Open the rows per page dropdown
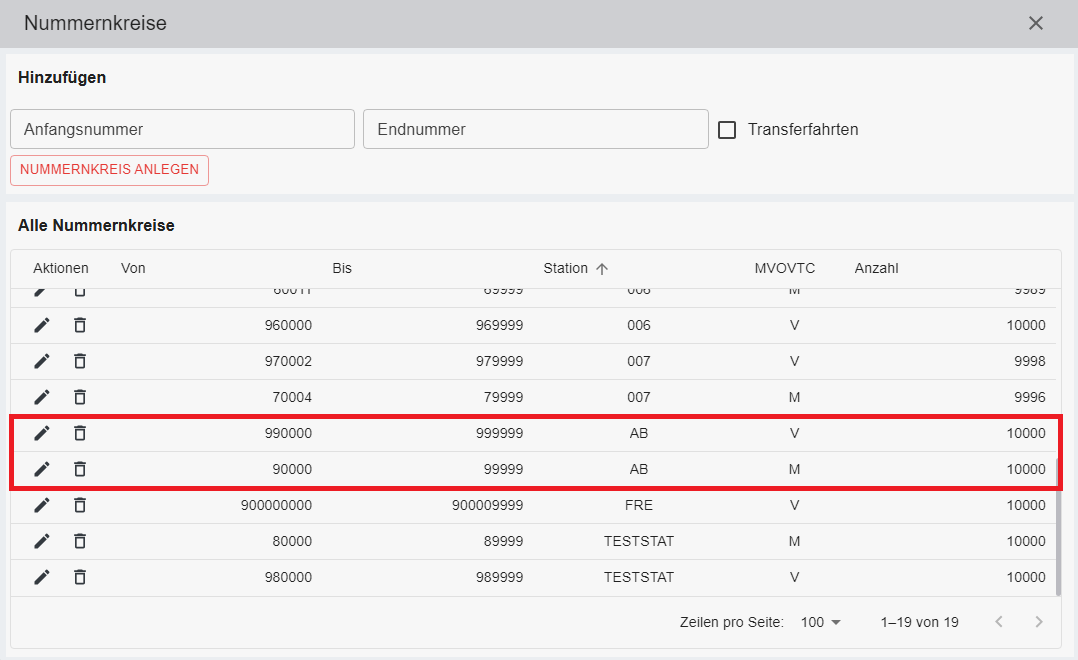 tap(821, 622)
